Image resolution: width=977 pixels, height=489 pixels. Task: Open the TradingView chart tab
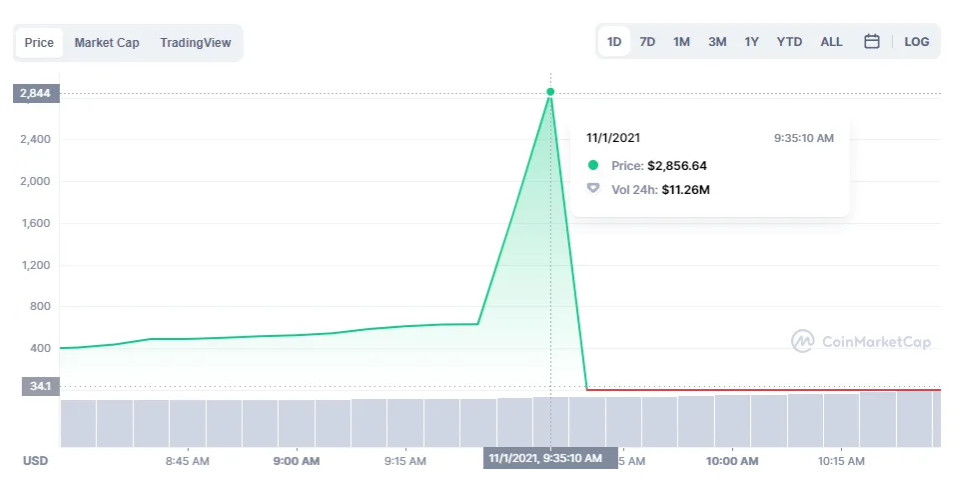tap(195, 43)
